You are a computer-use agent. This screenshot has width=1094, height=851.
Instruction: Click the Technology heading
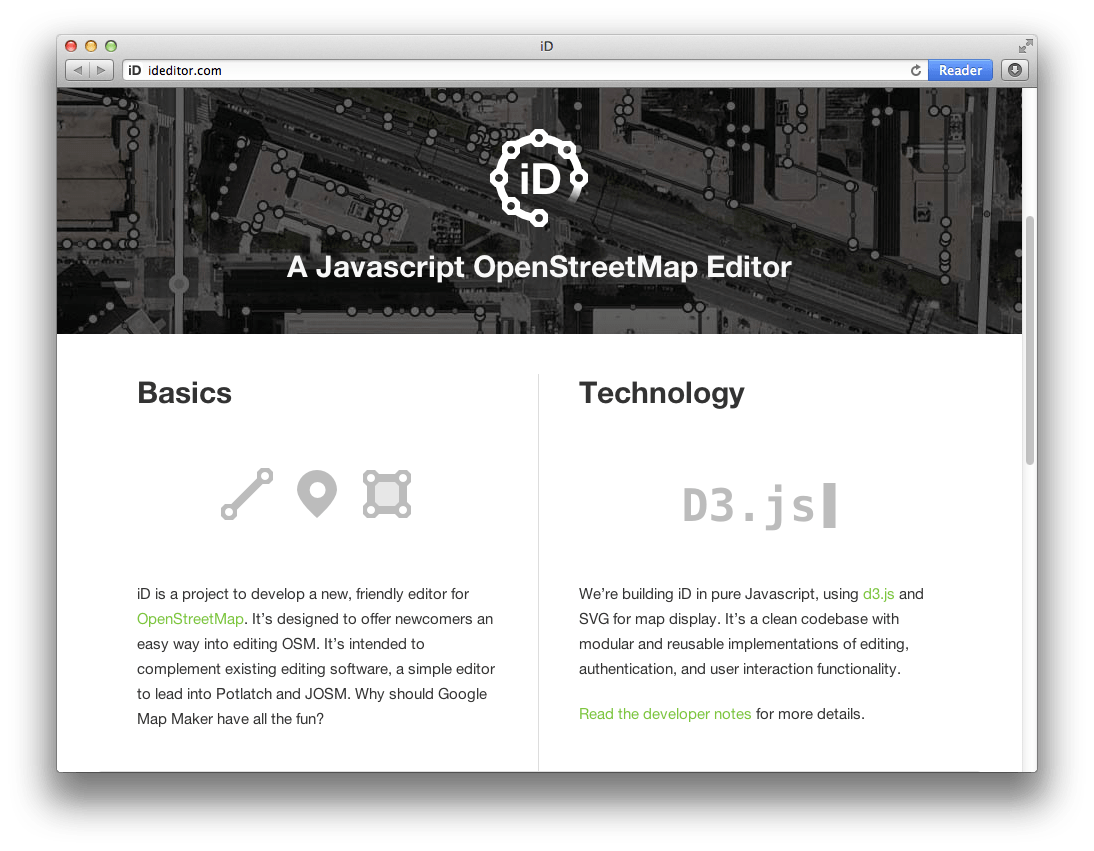(661, 394)
